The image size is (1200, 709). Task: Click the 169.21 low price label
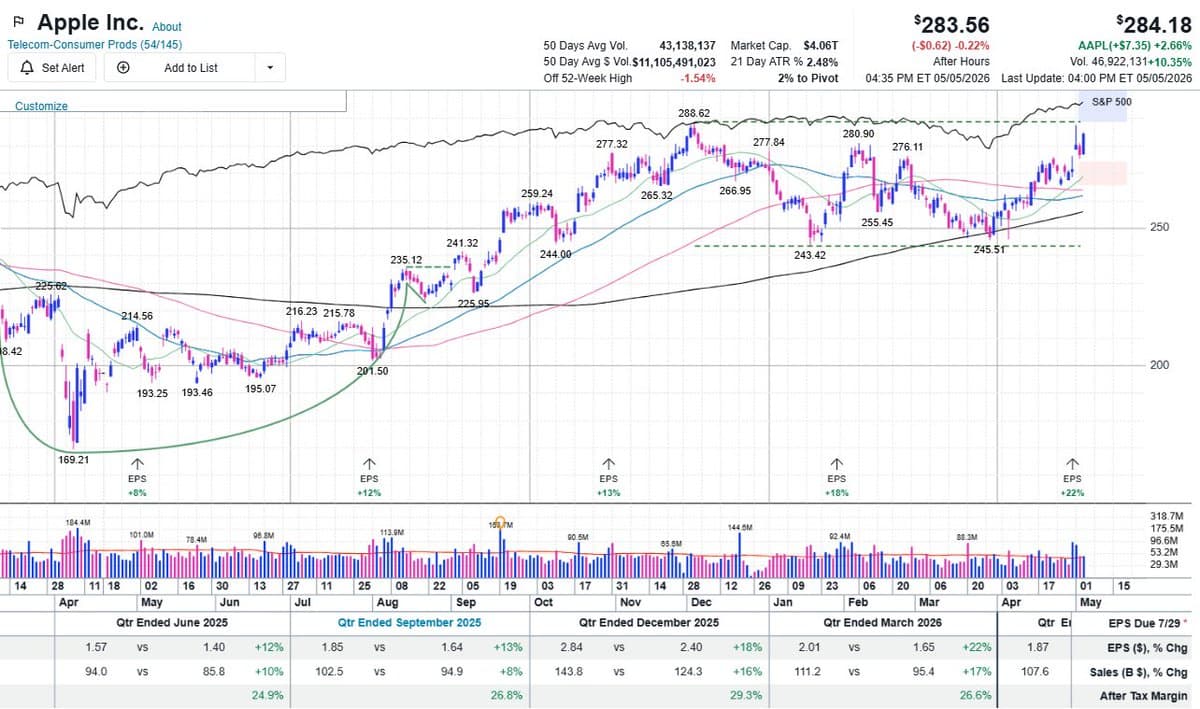tap(73, 460)
